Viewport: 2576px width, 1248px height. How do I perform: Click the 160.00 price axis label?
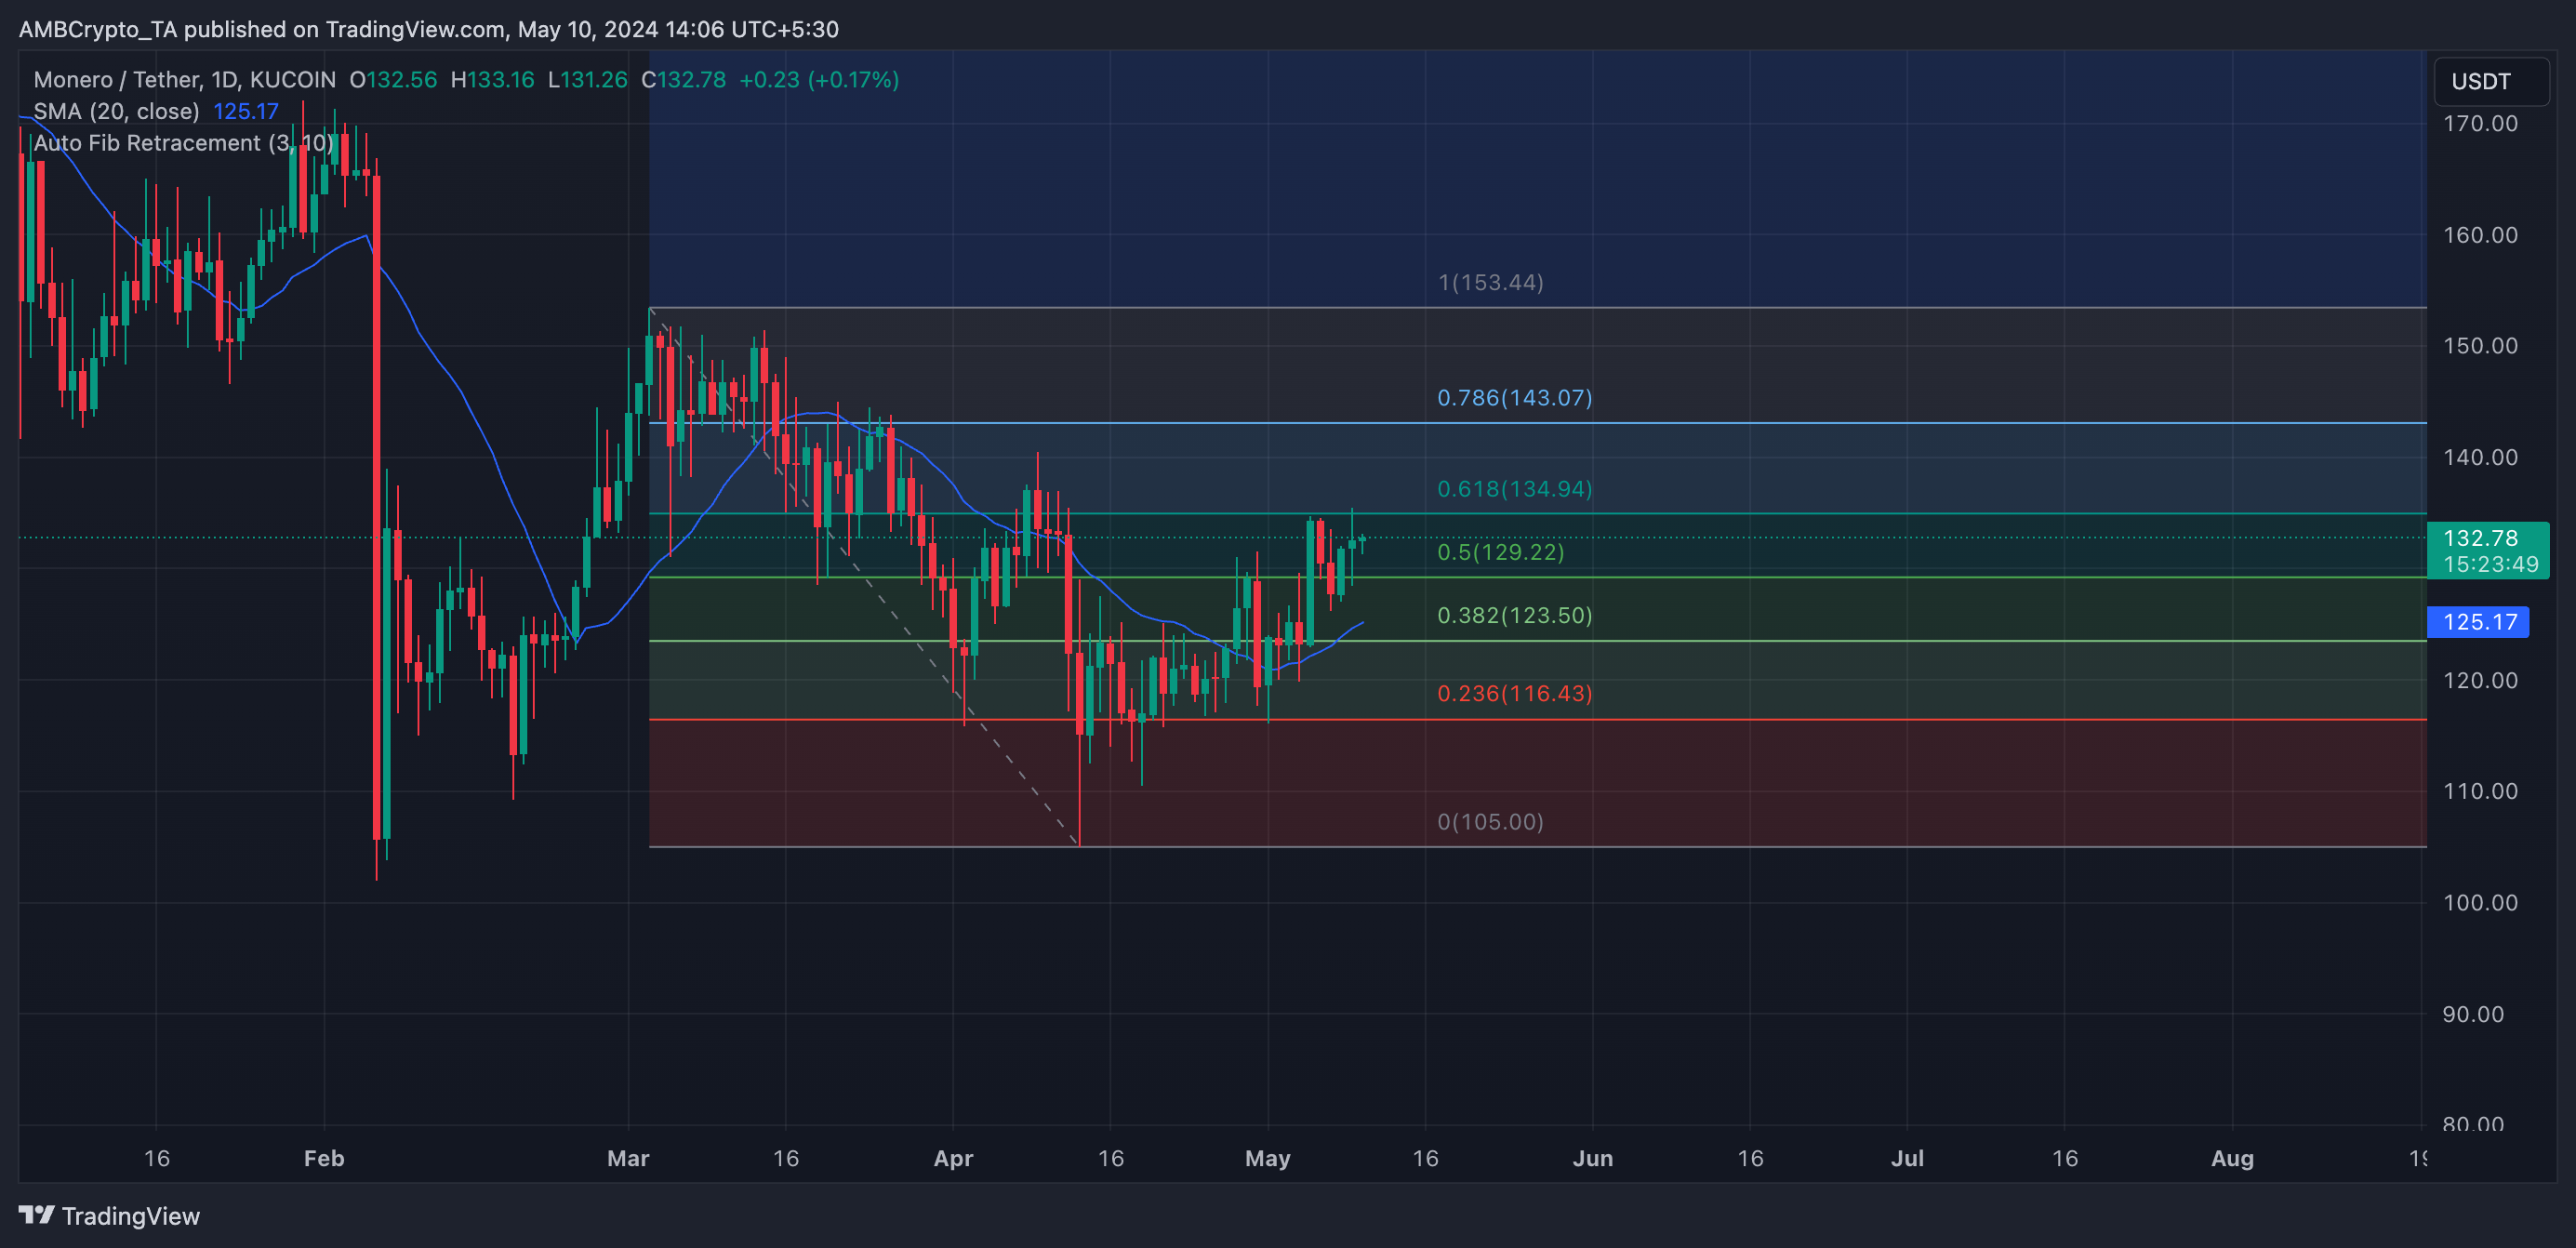click(2480, 234)
